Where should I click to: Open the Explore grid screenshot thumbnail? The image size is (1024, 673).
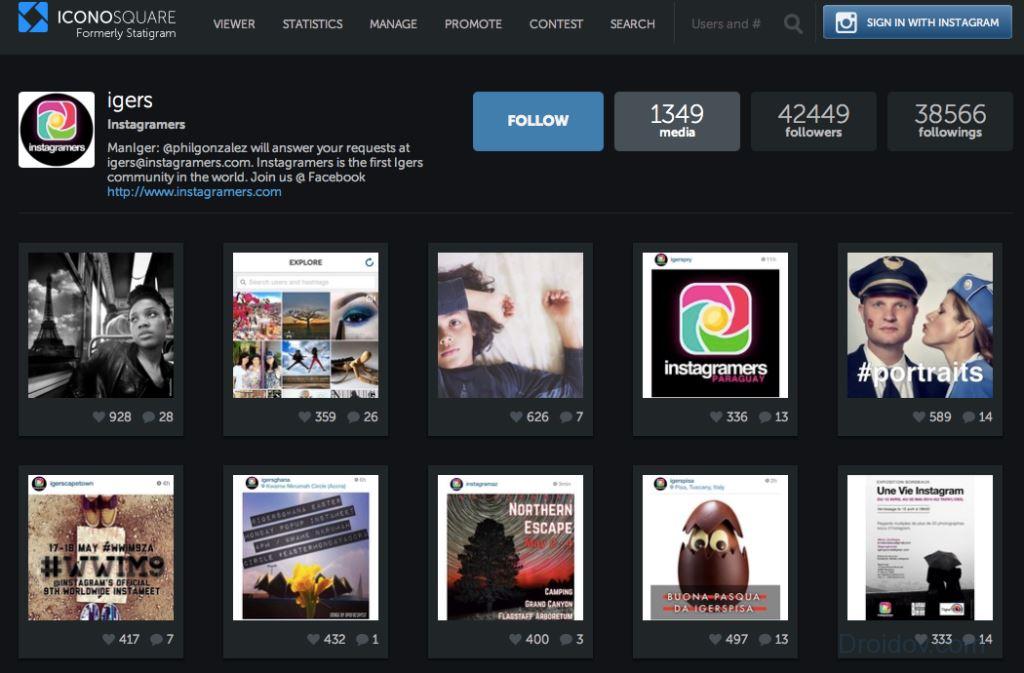306,325
